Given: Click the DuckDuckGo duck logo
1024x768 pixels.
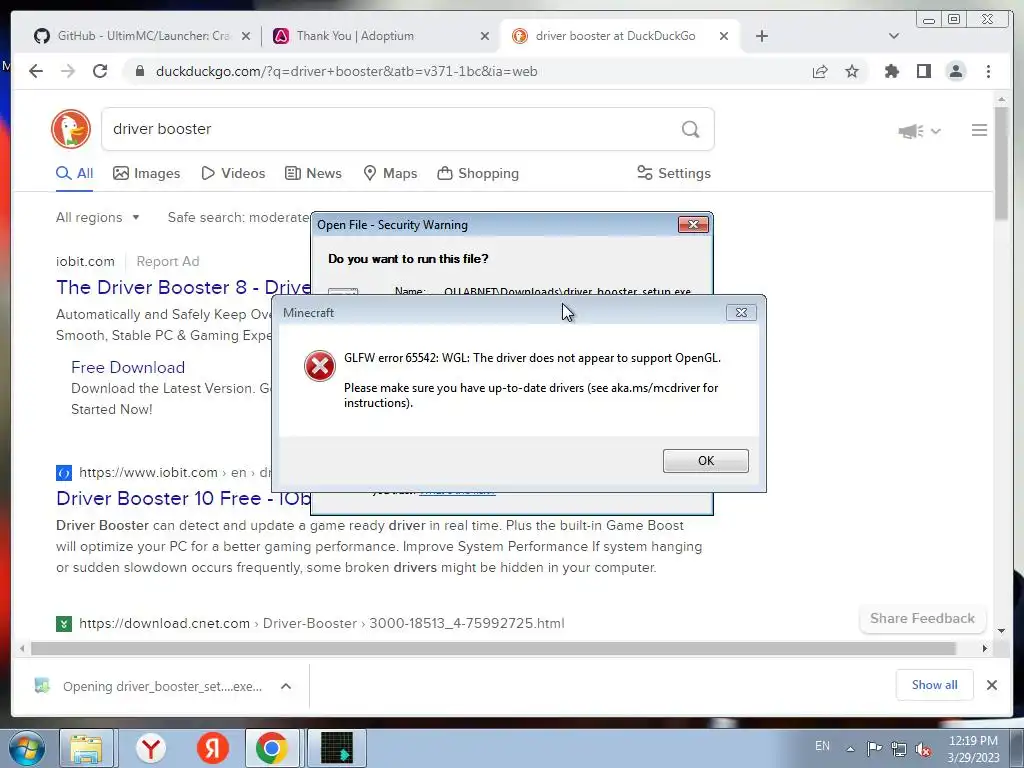Looking at the screenshot, I should coord(71,129).
